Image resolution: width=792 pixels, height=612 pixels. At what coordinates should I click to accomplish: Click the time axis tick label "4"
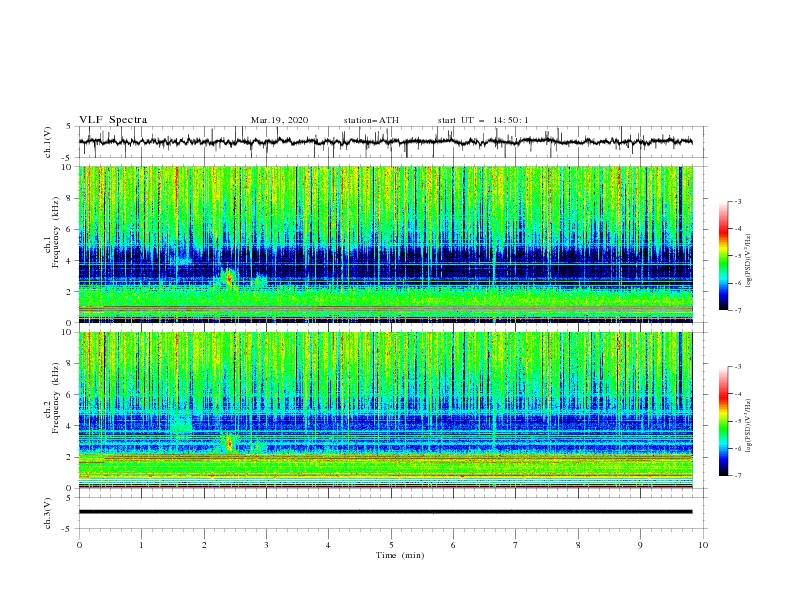click(329, 545)
